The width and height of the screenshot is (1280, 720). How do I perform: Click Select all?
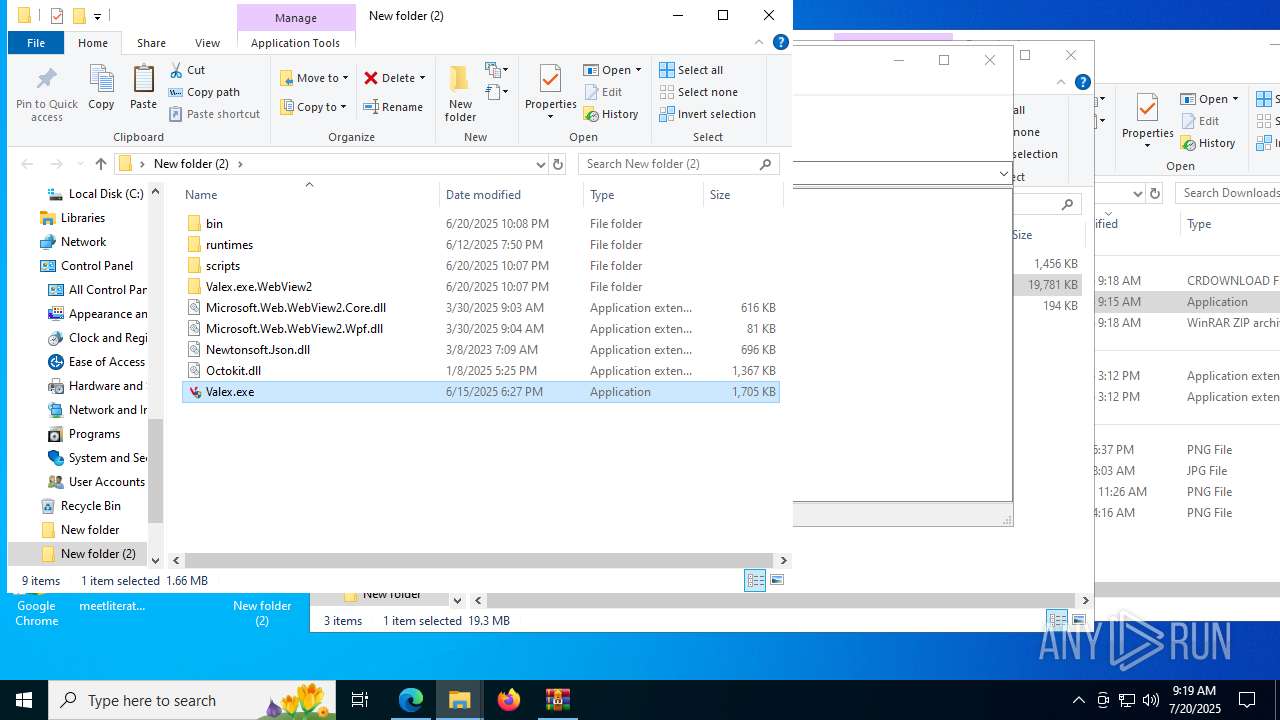691,70
